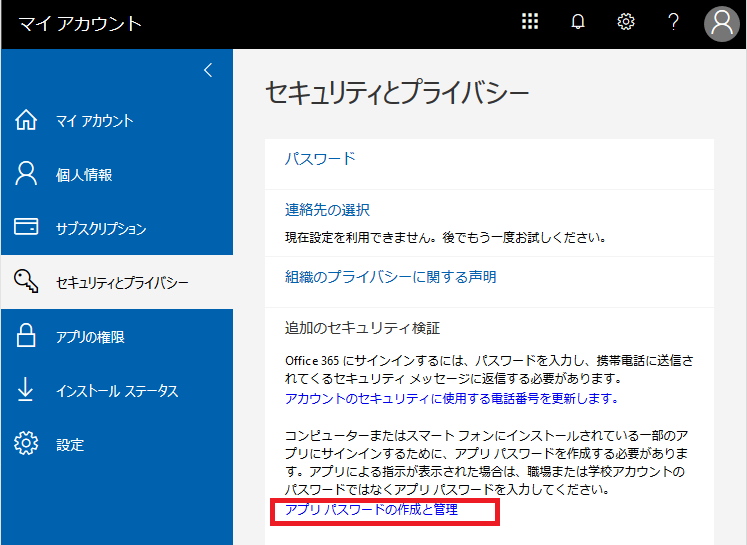
Task: Click the help question mark icon
Action: [674, 23]
